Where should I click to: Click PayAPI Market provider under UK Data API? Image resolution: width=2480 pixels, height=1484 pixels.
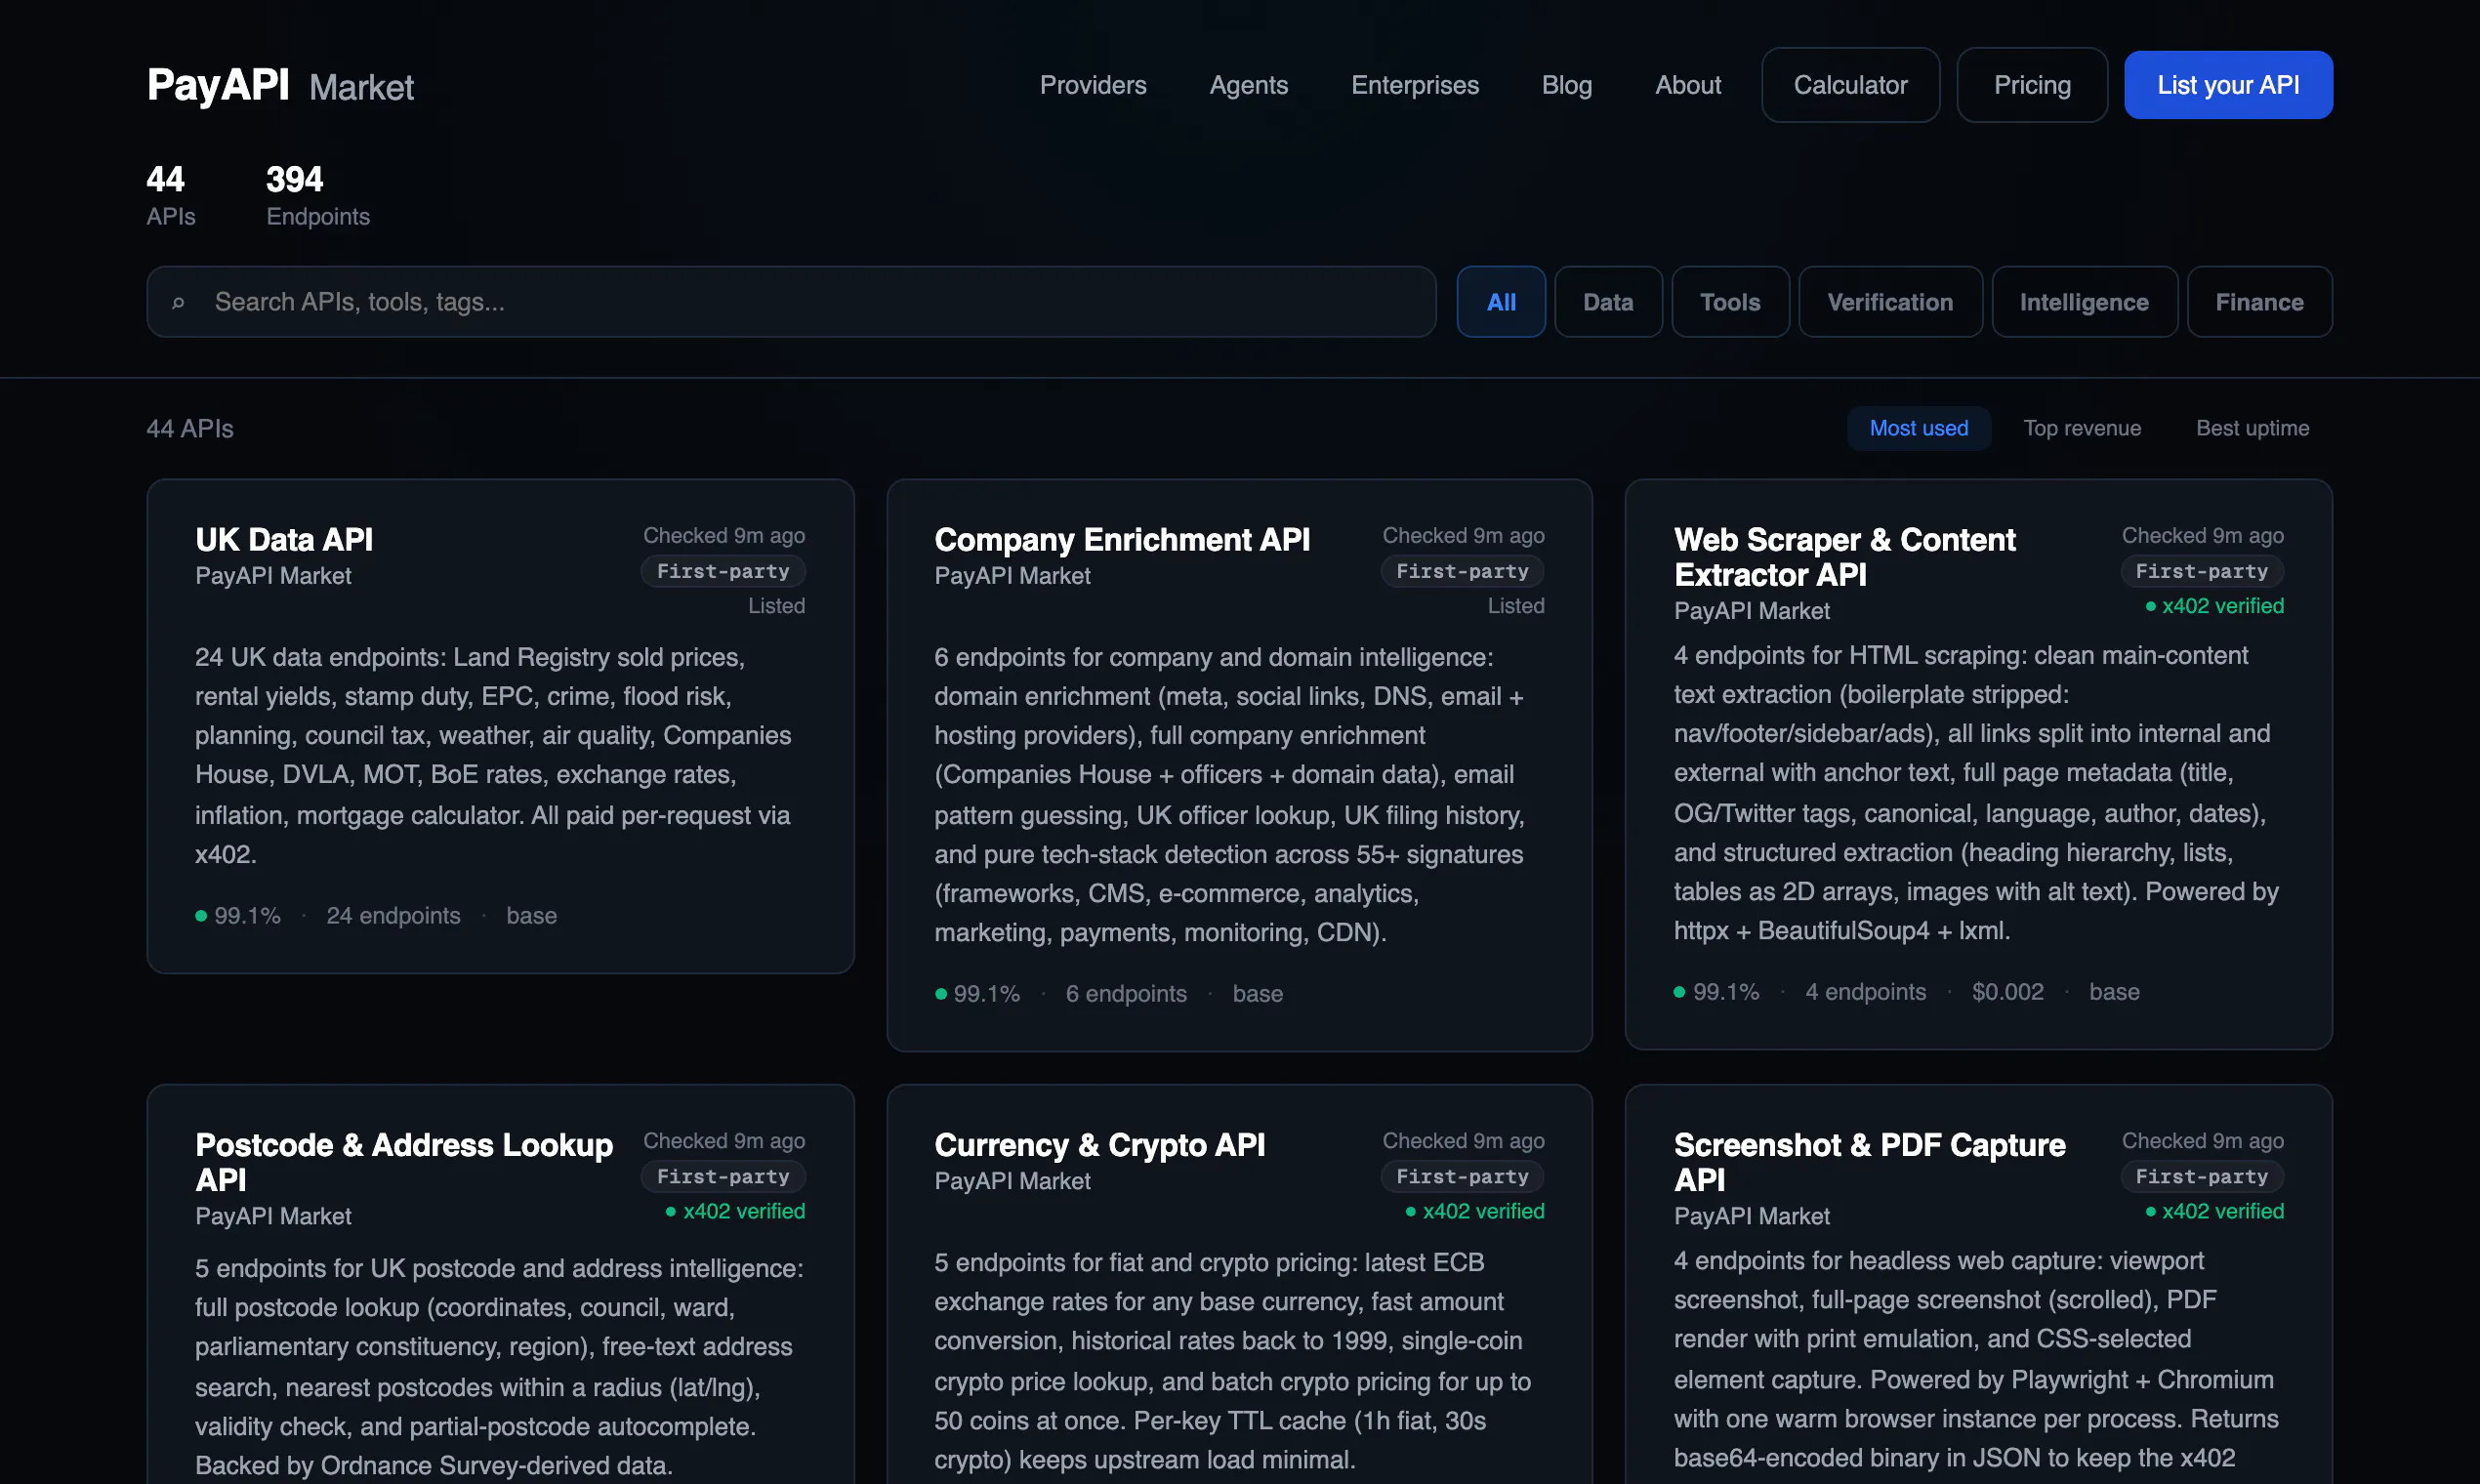[x=273, y=576]
